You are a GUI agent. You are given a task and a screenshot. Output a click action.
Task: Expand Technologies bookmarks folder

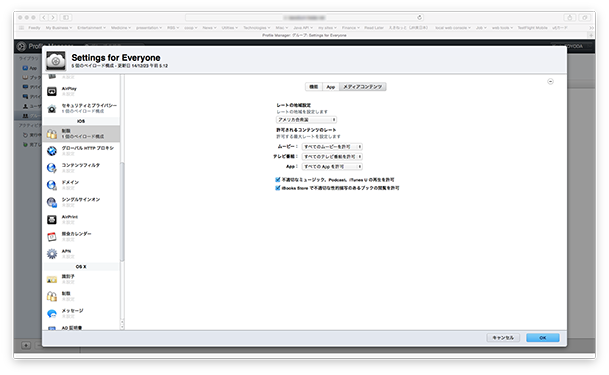[x=257, y=28]
